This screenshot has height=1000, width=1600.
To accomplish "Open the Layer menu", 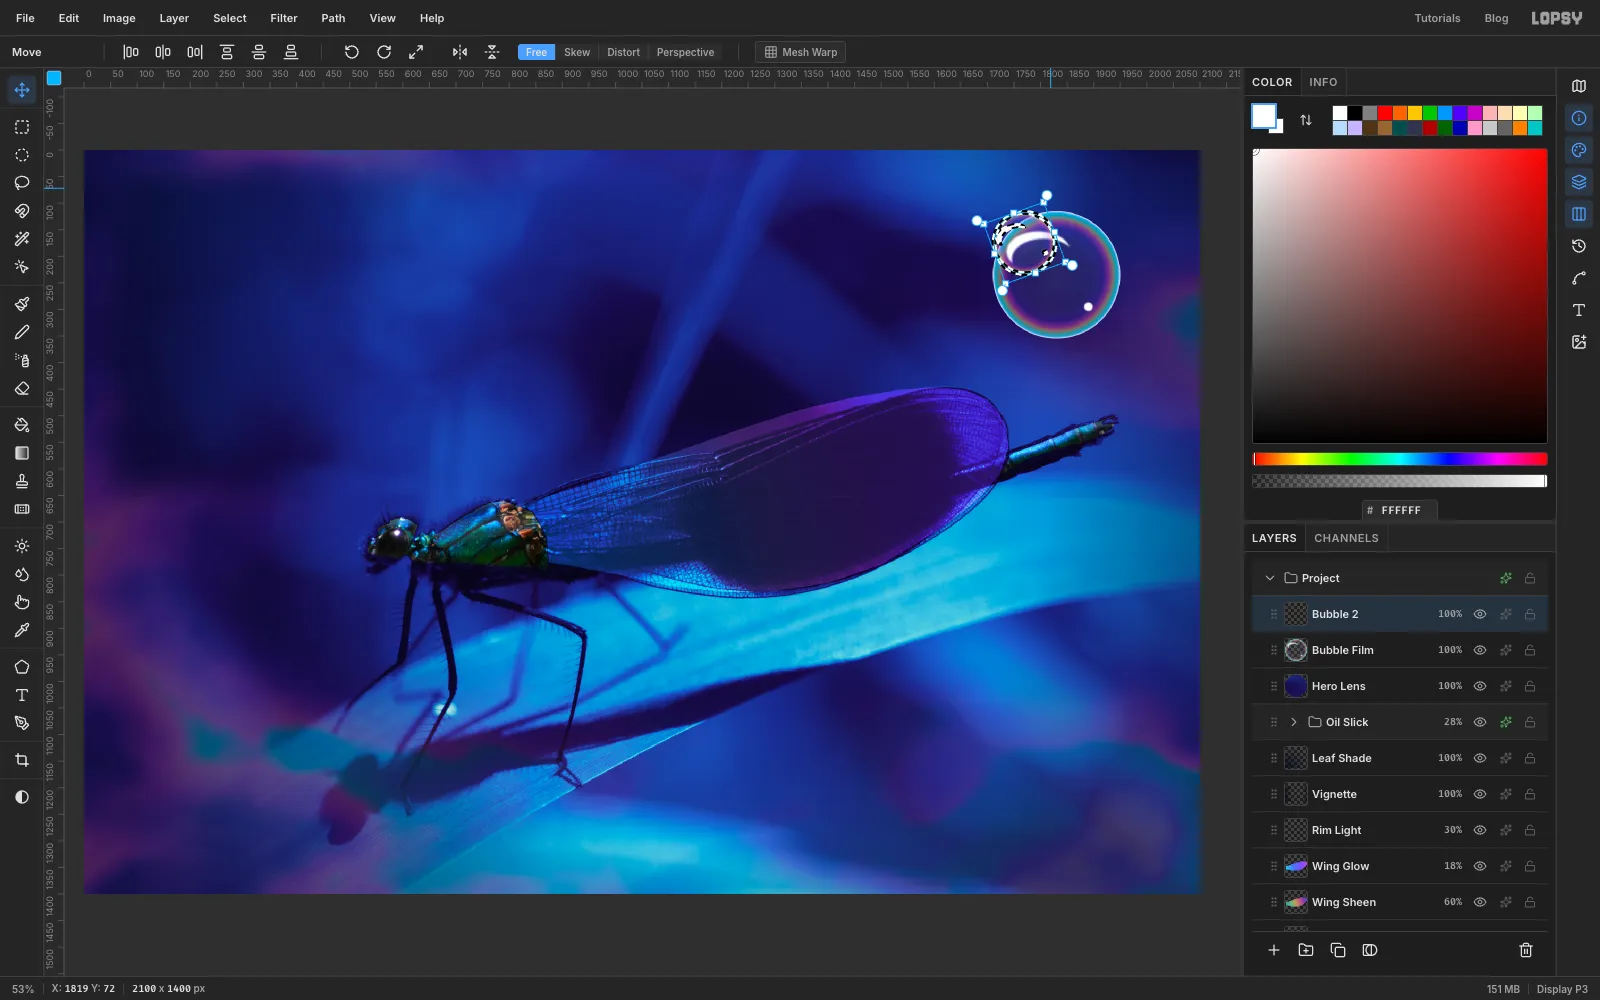I will 174,18.
